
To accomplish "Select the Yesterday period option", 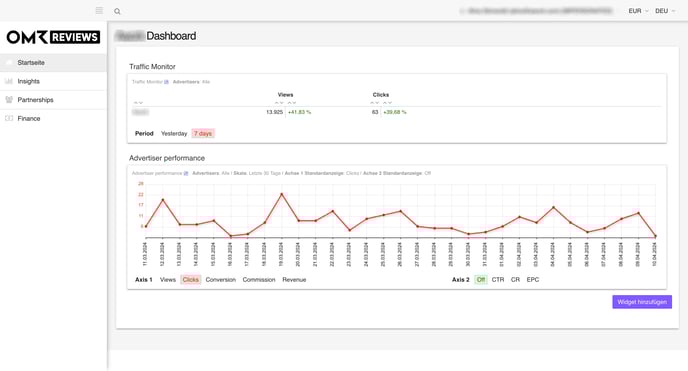I will [x=174, y=133].
